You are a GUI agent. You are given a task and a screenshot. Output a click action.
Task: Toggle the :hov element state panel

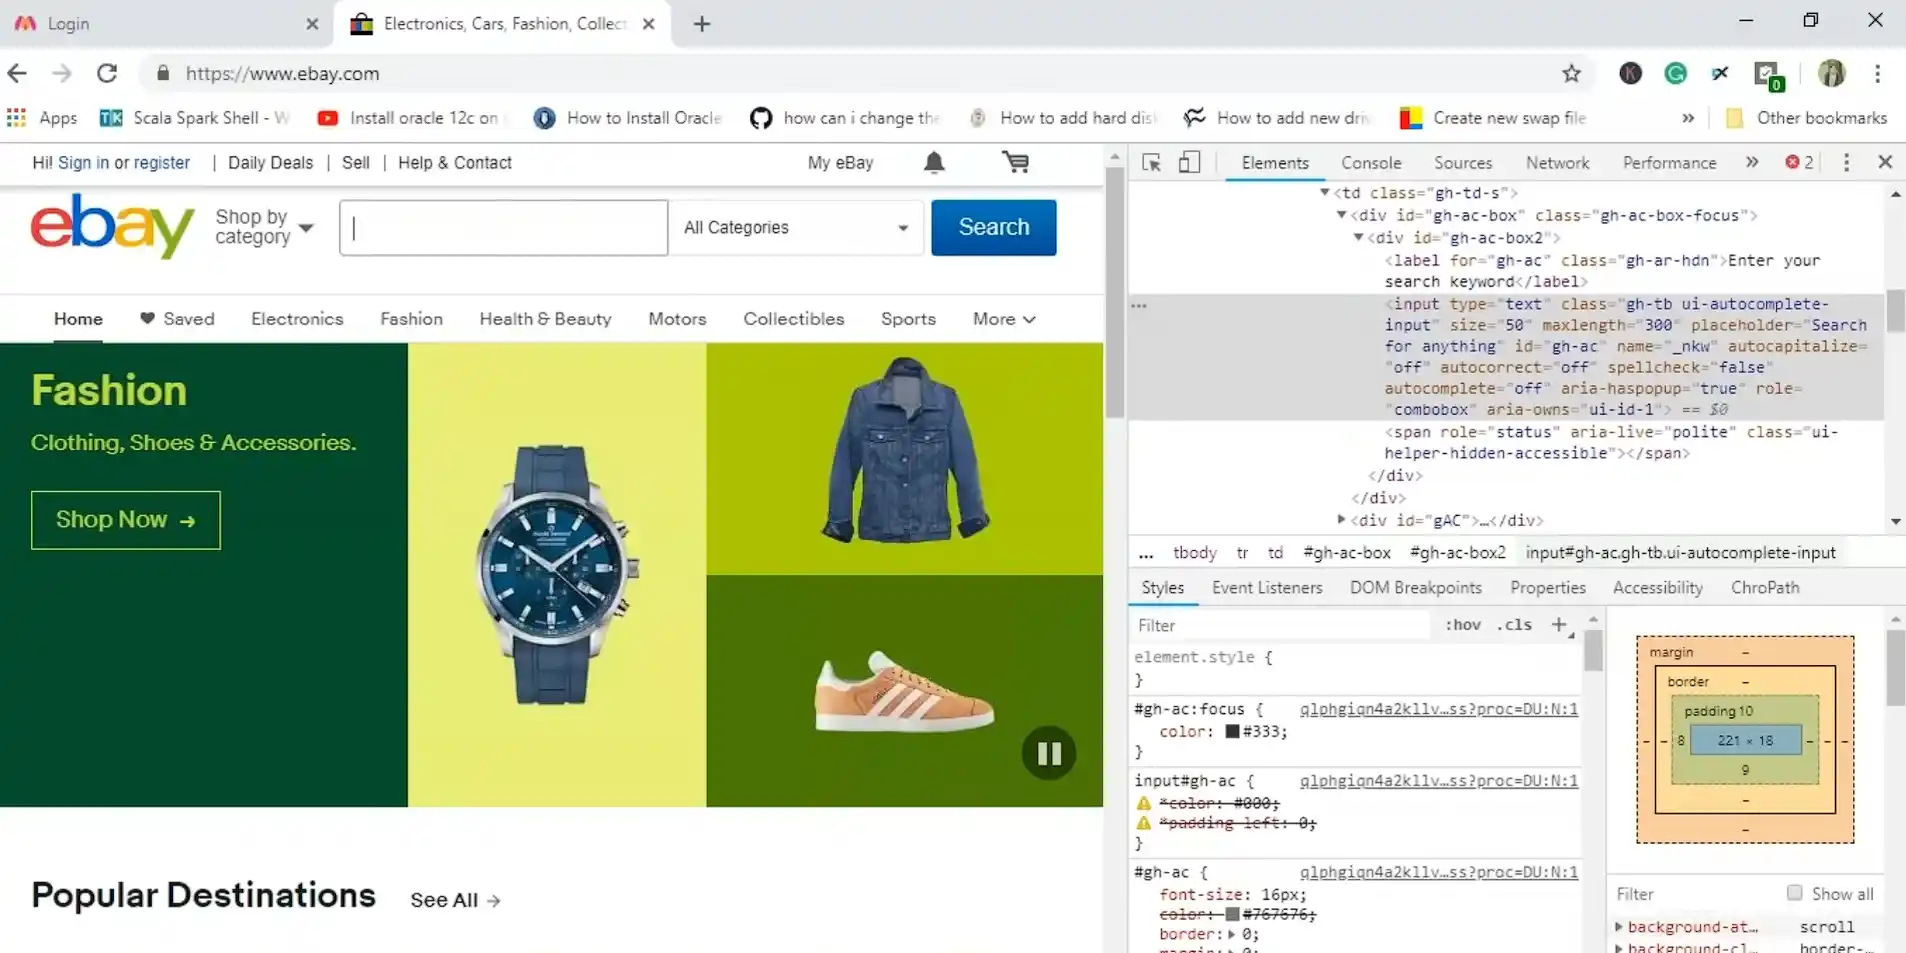tap(1463, 625)
